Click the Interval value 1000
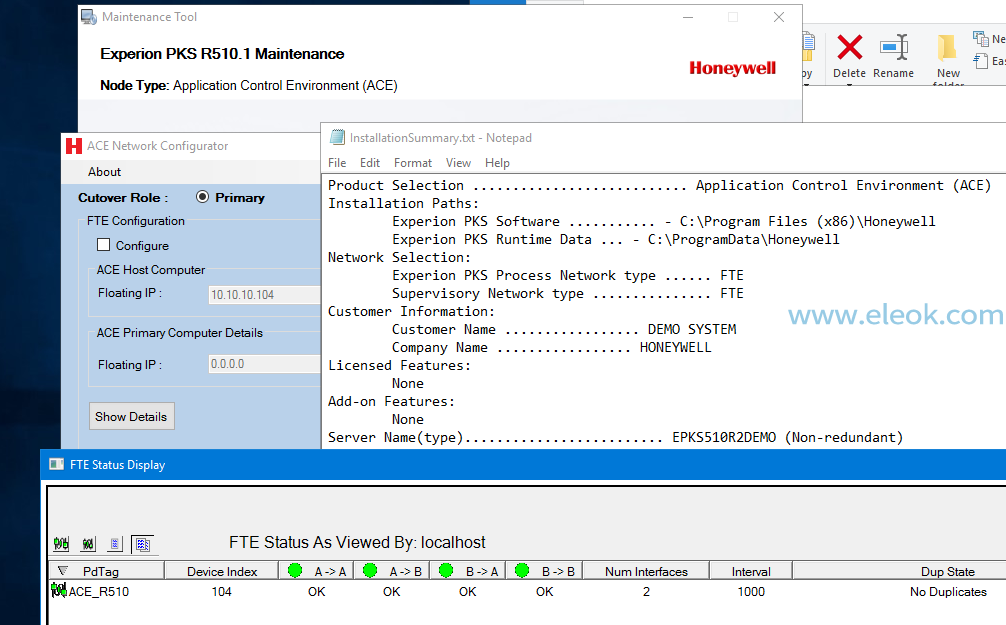The image size is (1006, 625). (x=751, y=592)
